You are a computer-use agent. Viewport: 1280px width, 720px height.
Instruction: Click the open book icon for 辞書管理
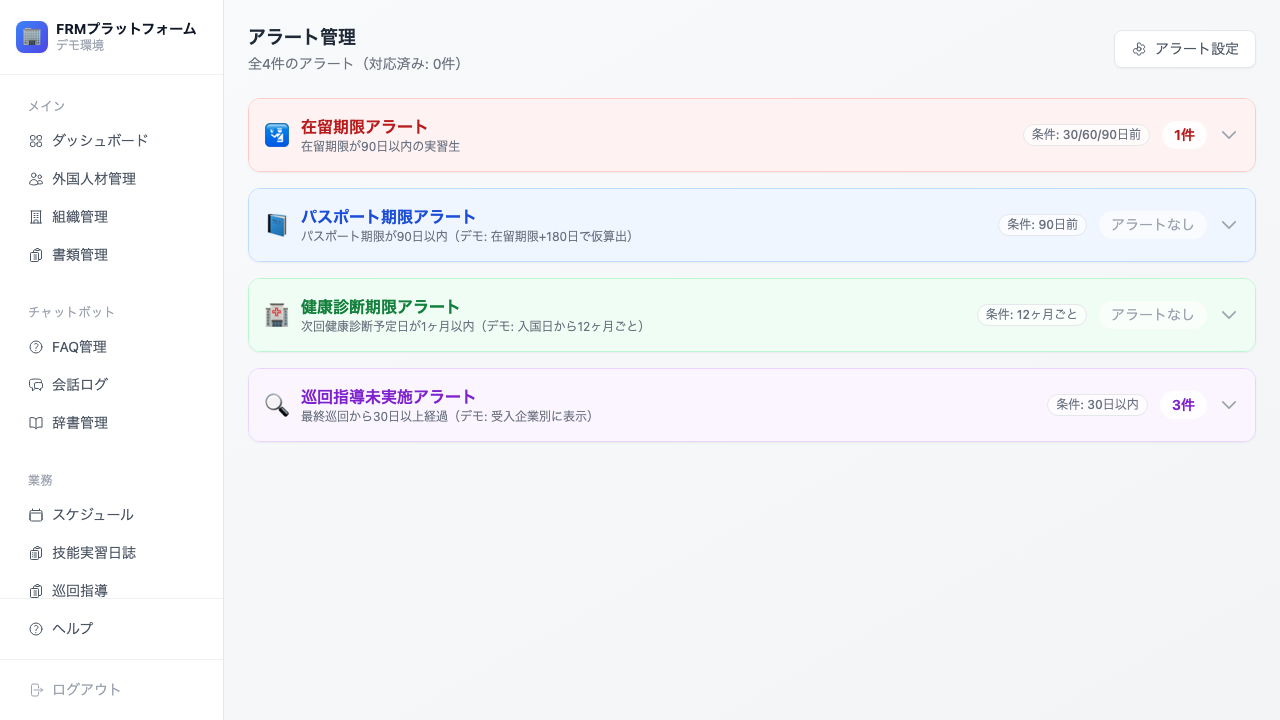pos(36,423)
